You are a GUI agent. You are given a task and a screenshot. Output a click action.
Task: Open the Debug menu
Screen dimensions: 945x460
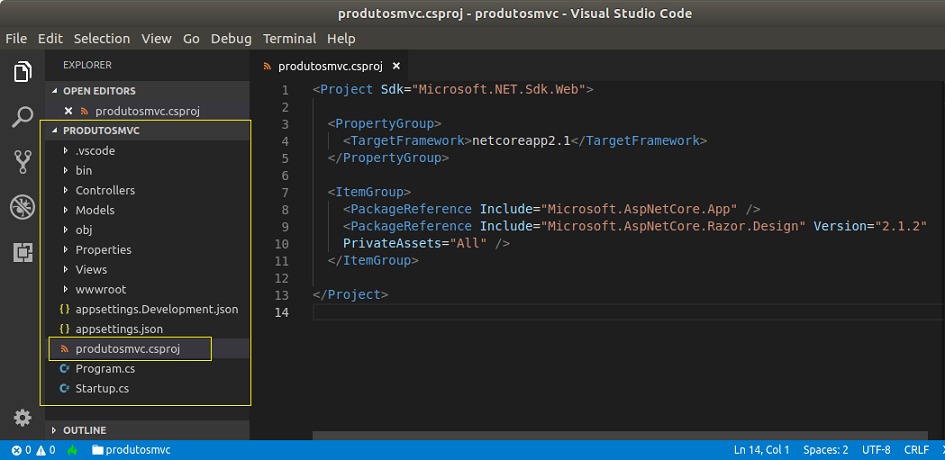pyautogui.click(x=231, y=39)
